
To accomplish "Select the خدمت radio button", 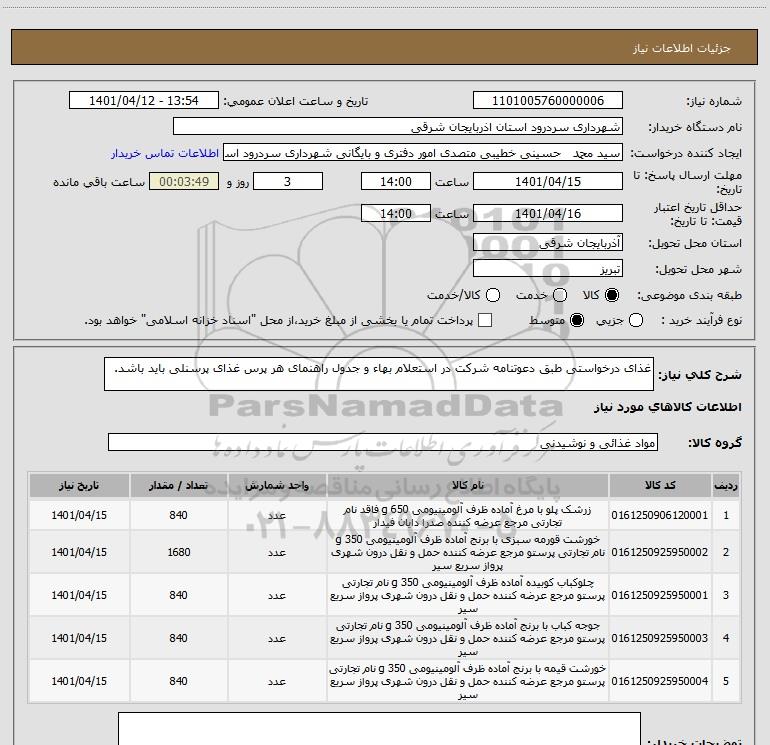I will (560, 295).
